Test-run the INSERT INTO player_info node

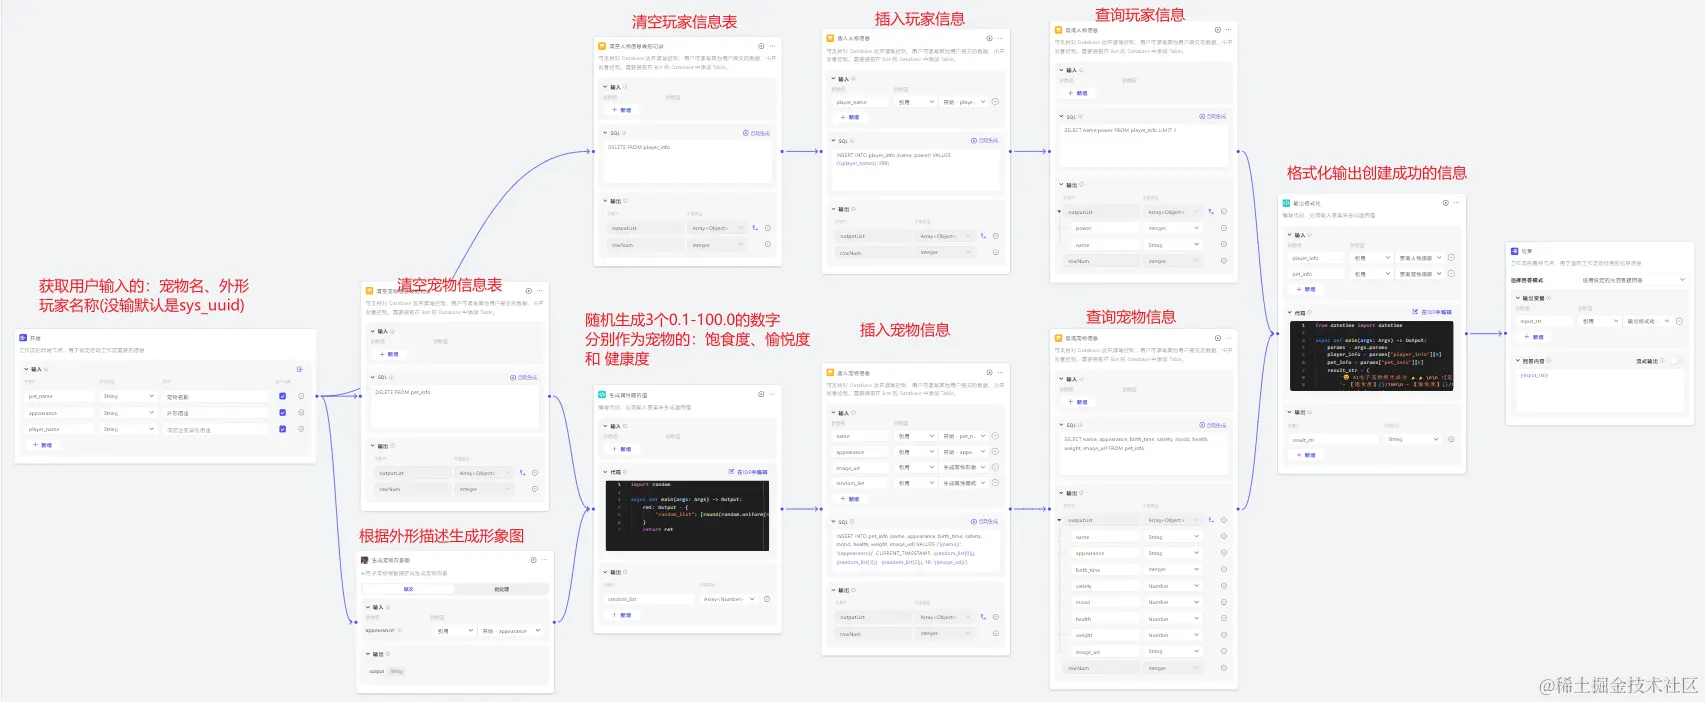coord(989,38)
